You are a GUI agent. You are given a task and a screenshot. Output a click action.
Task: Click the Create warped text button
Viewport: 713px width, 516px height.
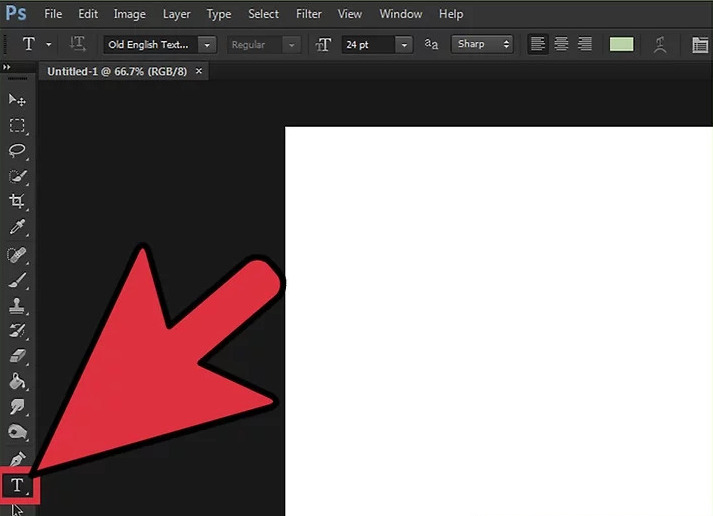660,45
